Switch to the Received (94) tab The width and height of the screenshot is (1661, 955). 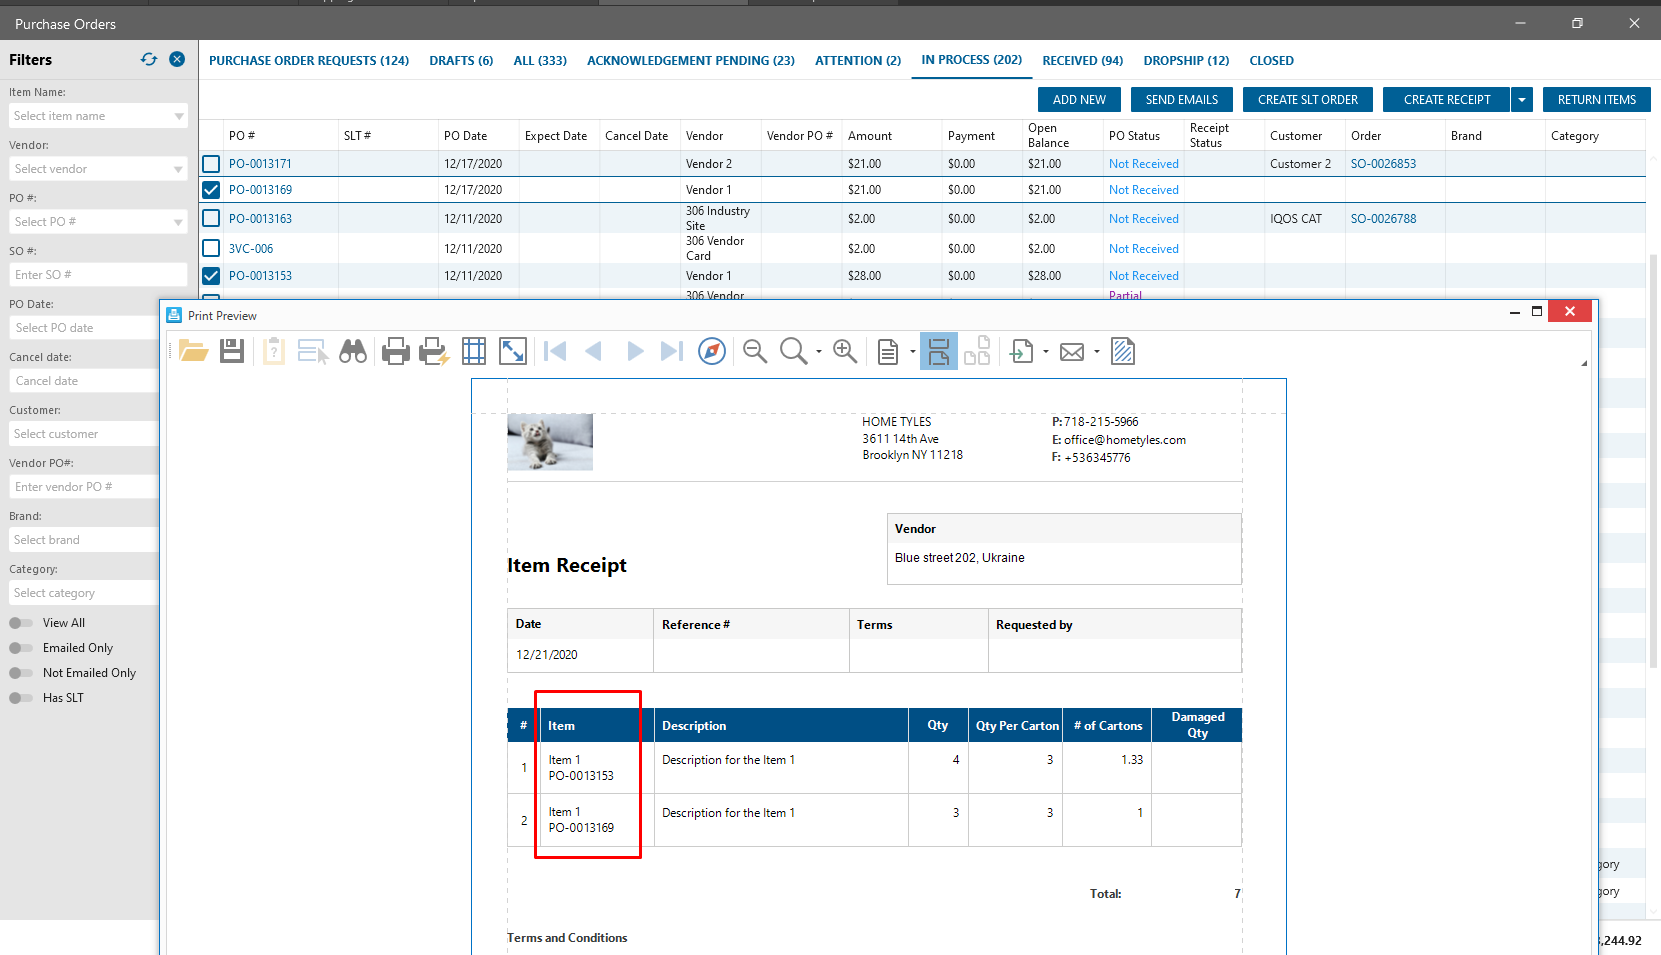click(1082, 61)
